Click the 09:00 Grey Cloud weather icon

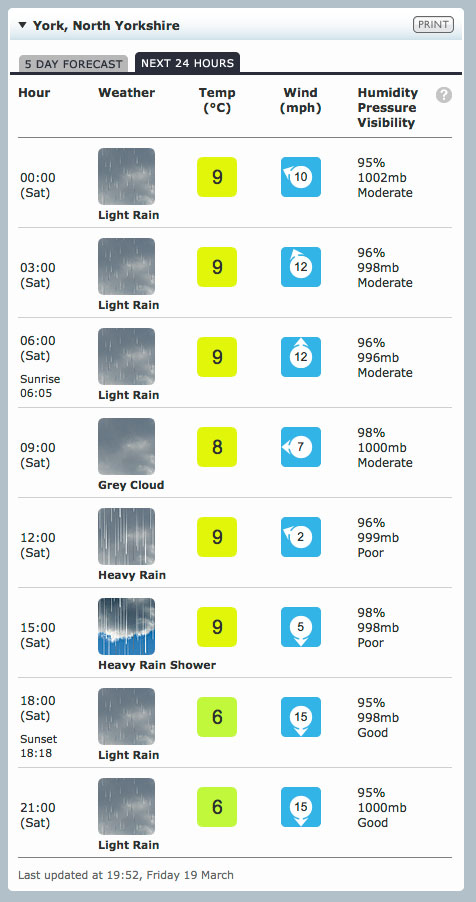127,446
